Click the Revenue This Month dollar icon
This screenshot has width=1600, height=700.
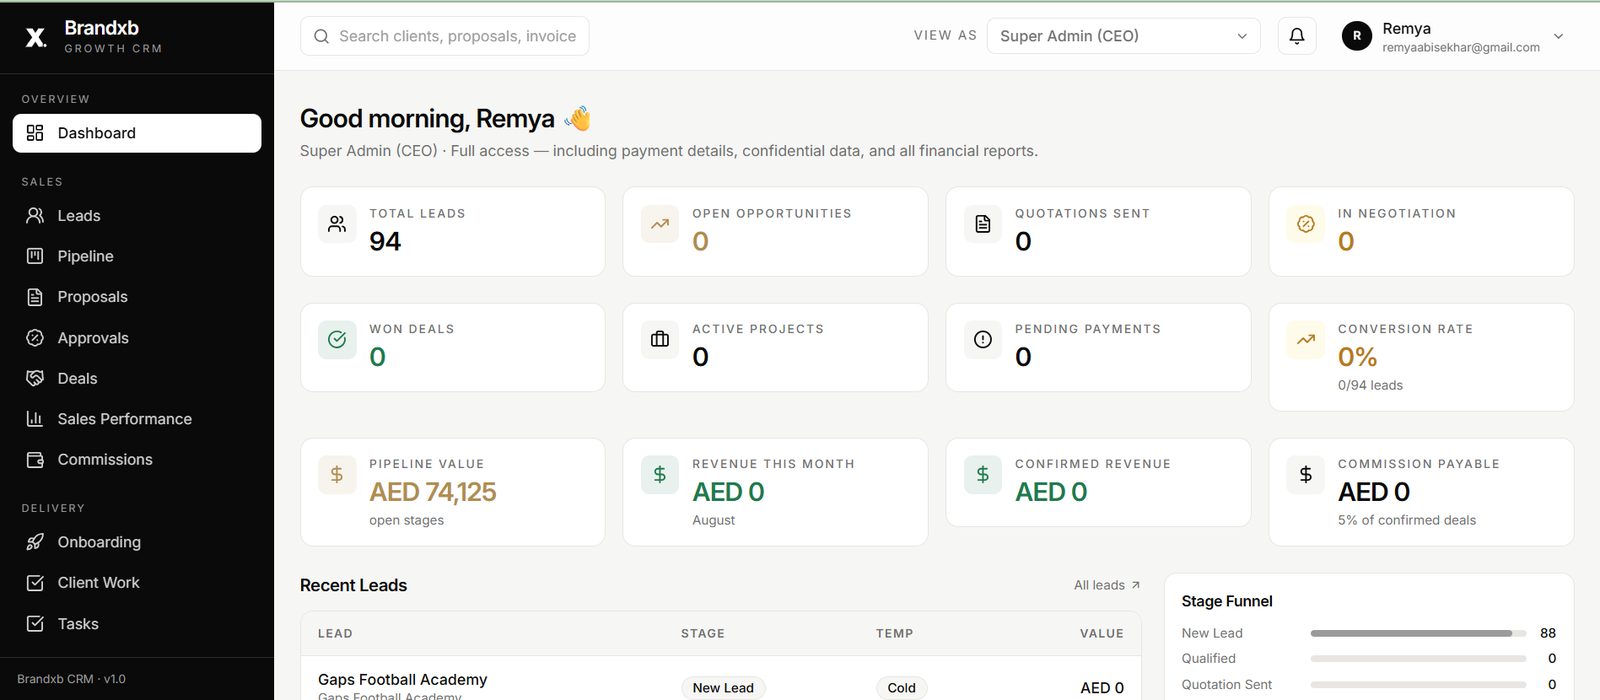tap(660, 474)
